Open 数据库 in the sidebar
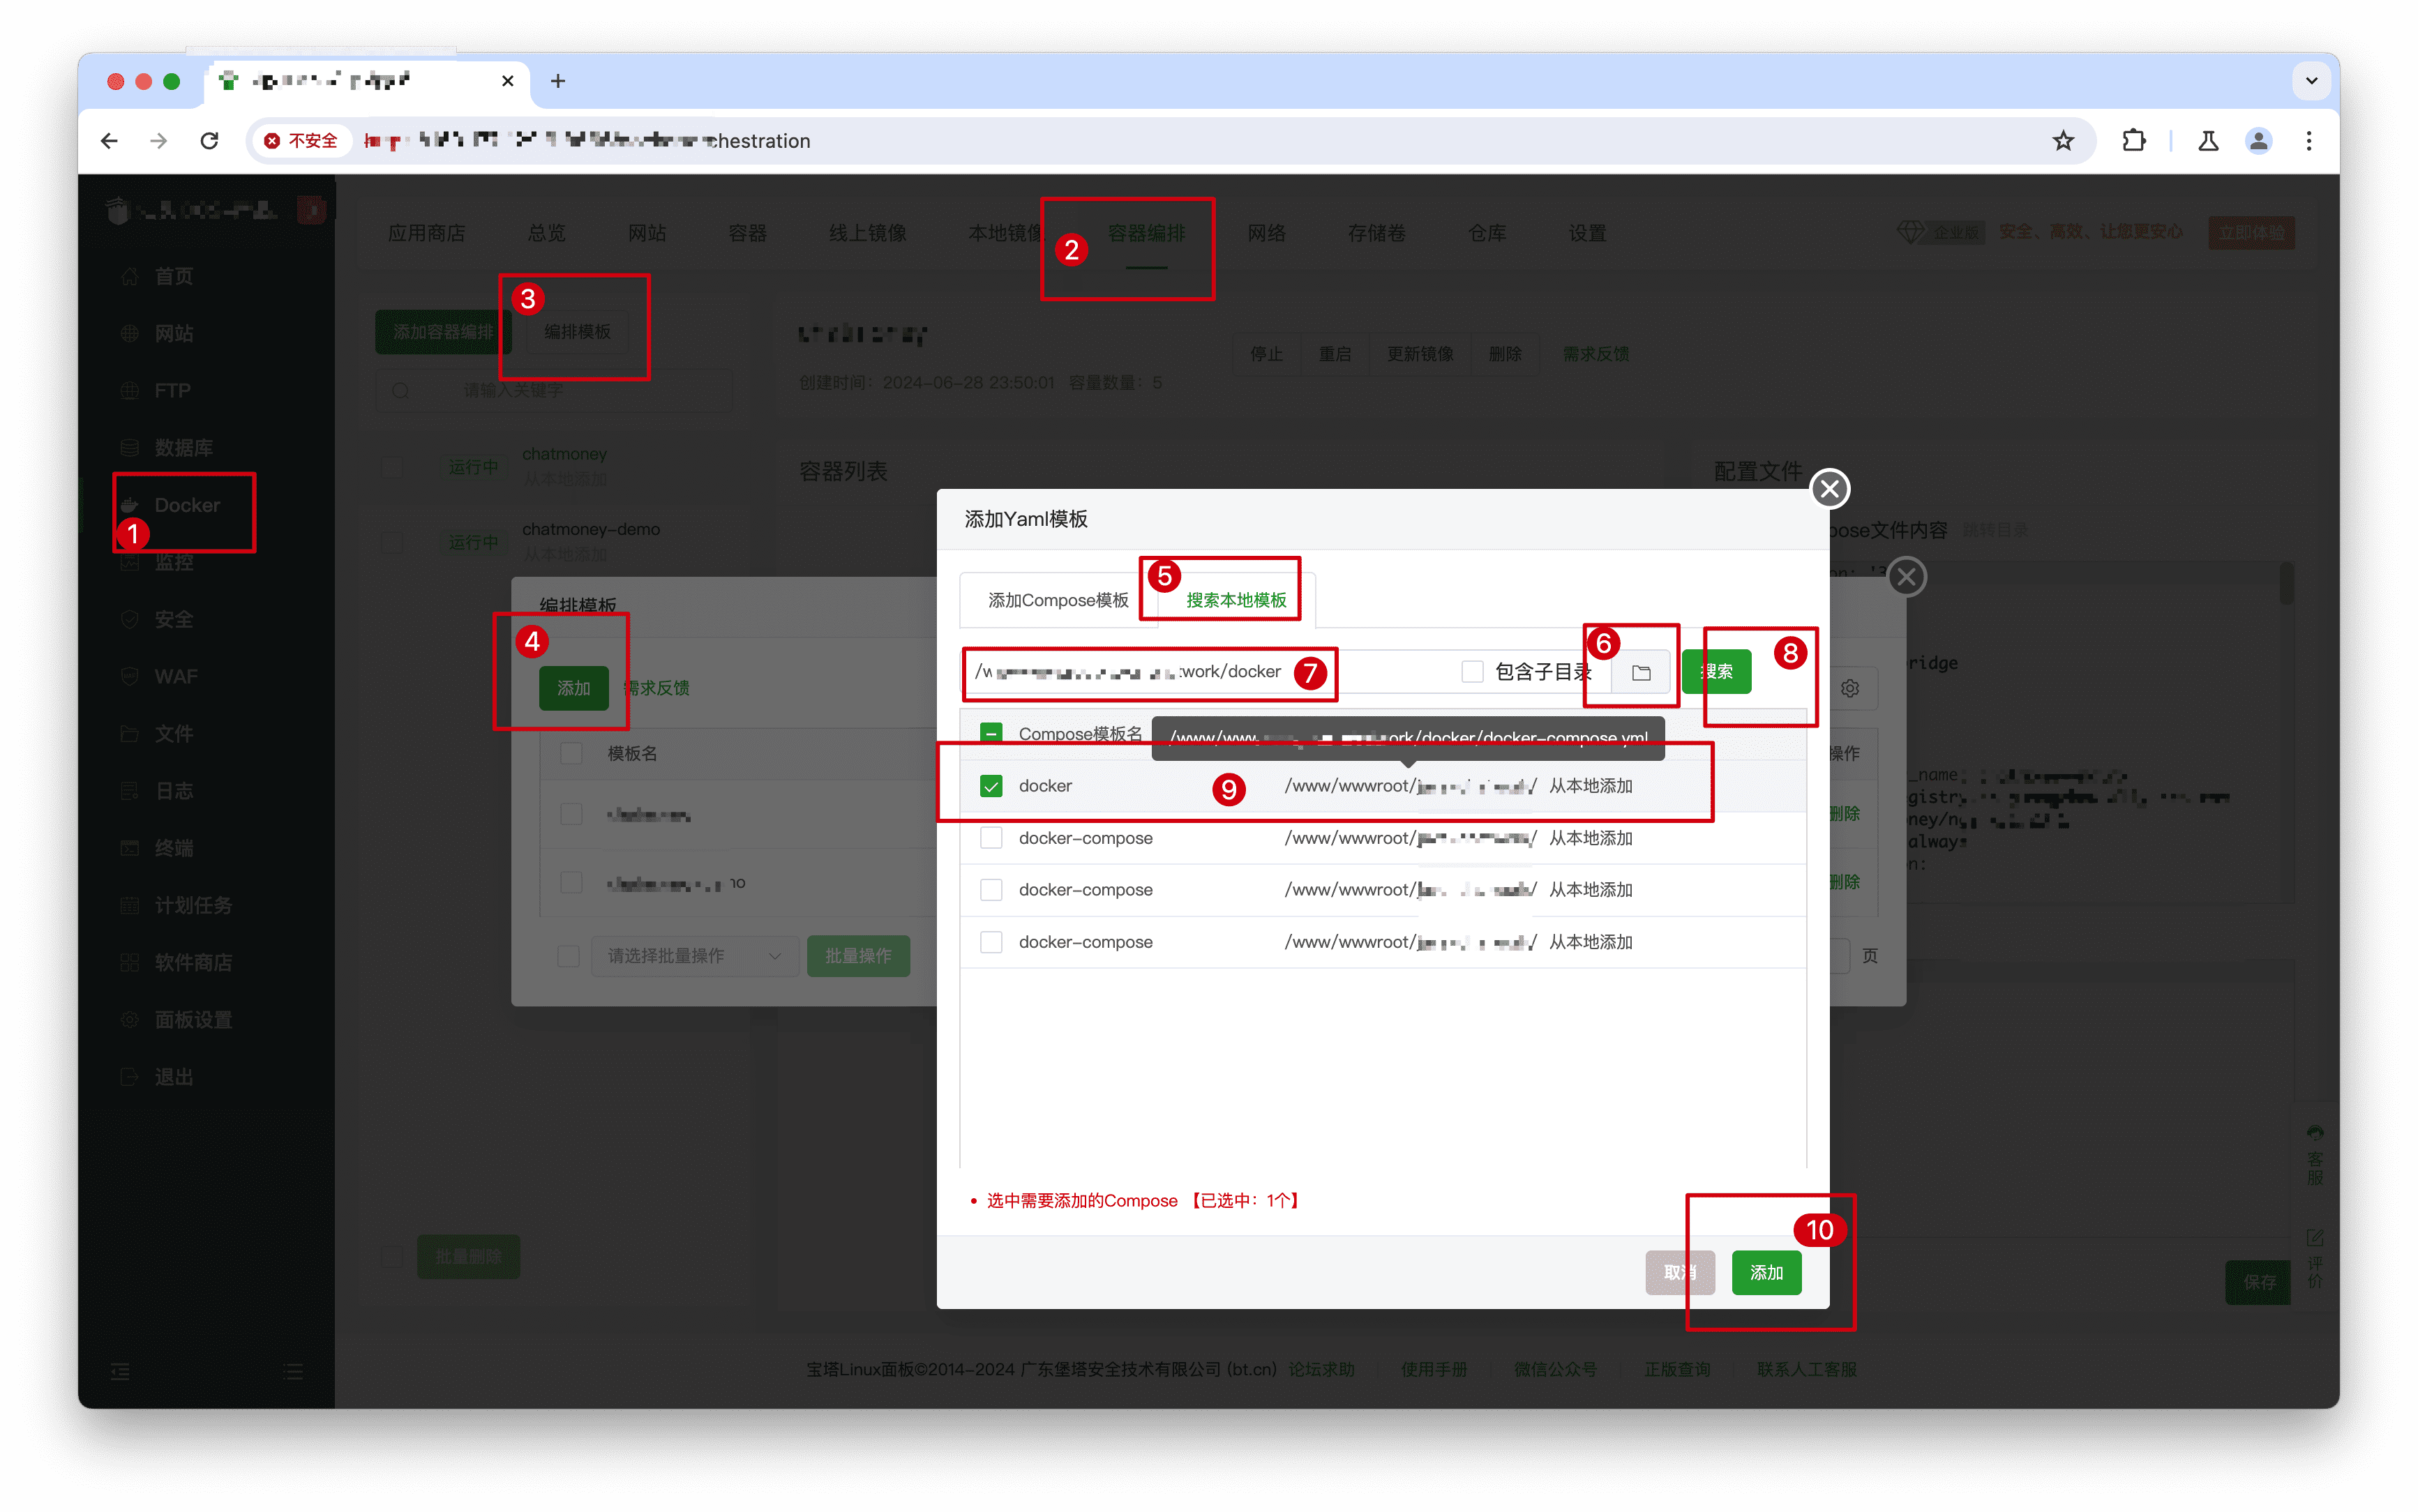Screen dimensions: 2418x1512 [x=183, y=447]
